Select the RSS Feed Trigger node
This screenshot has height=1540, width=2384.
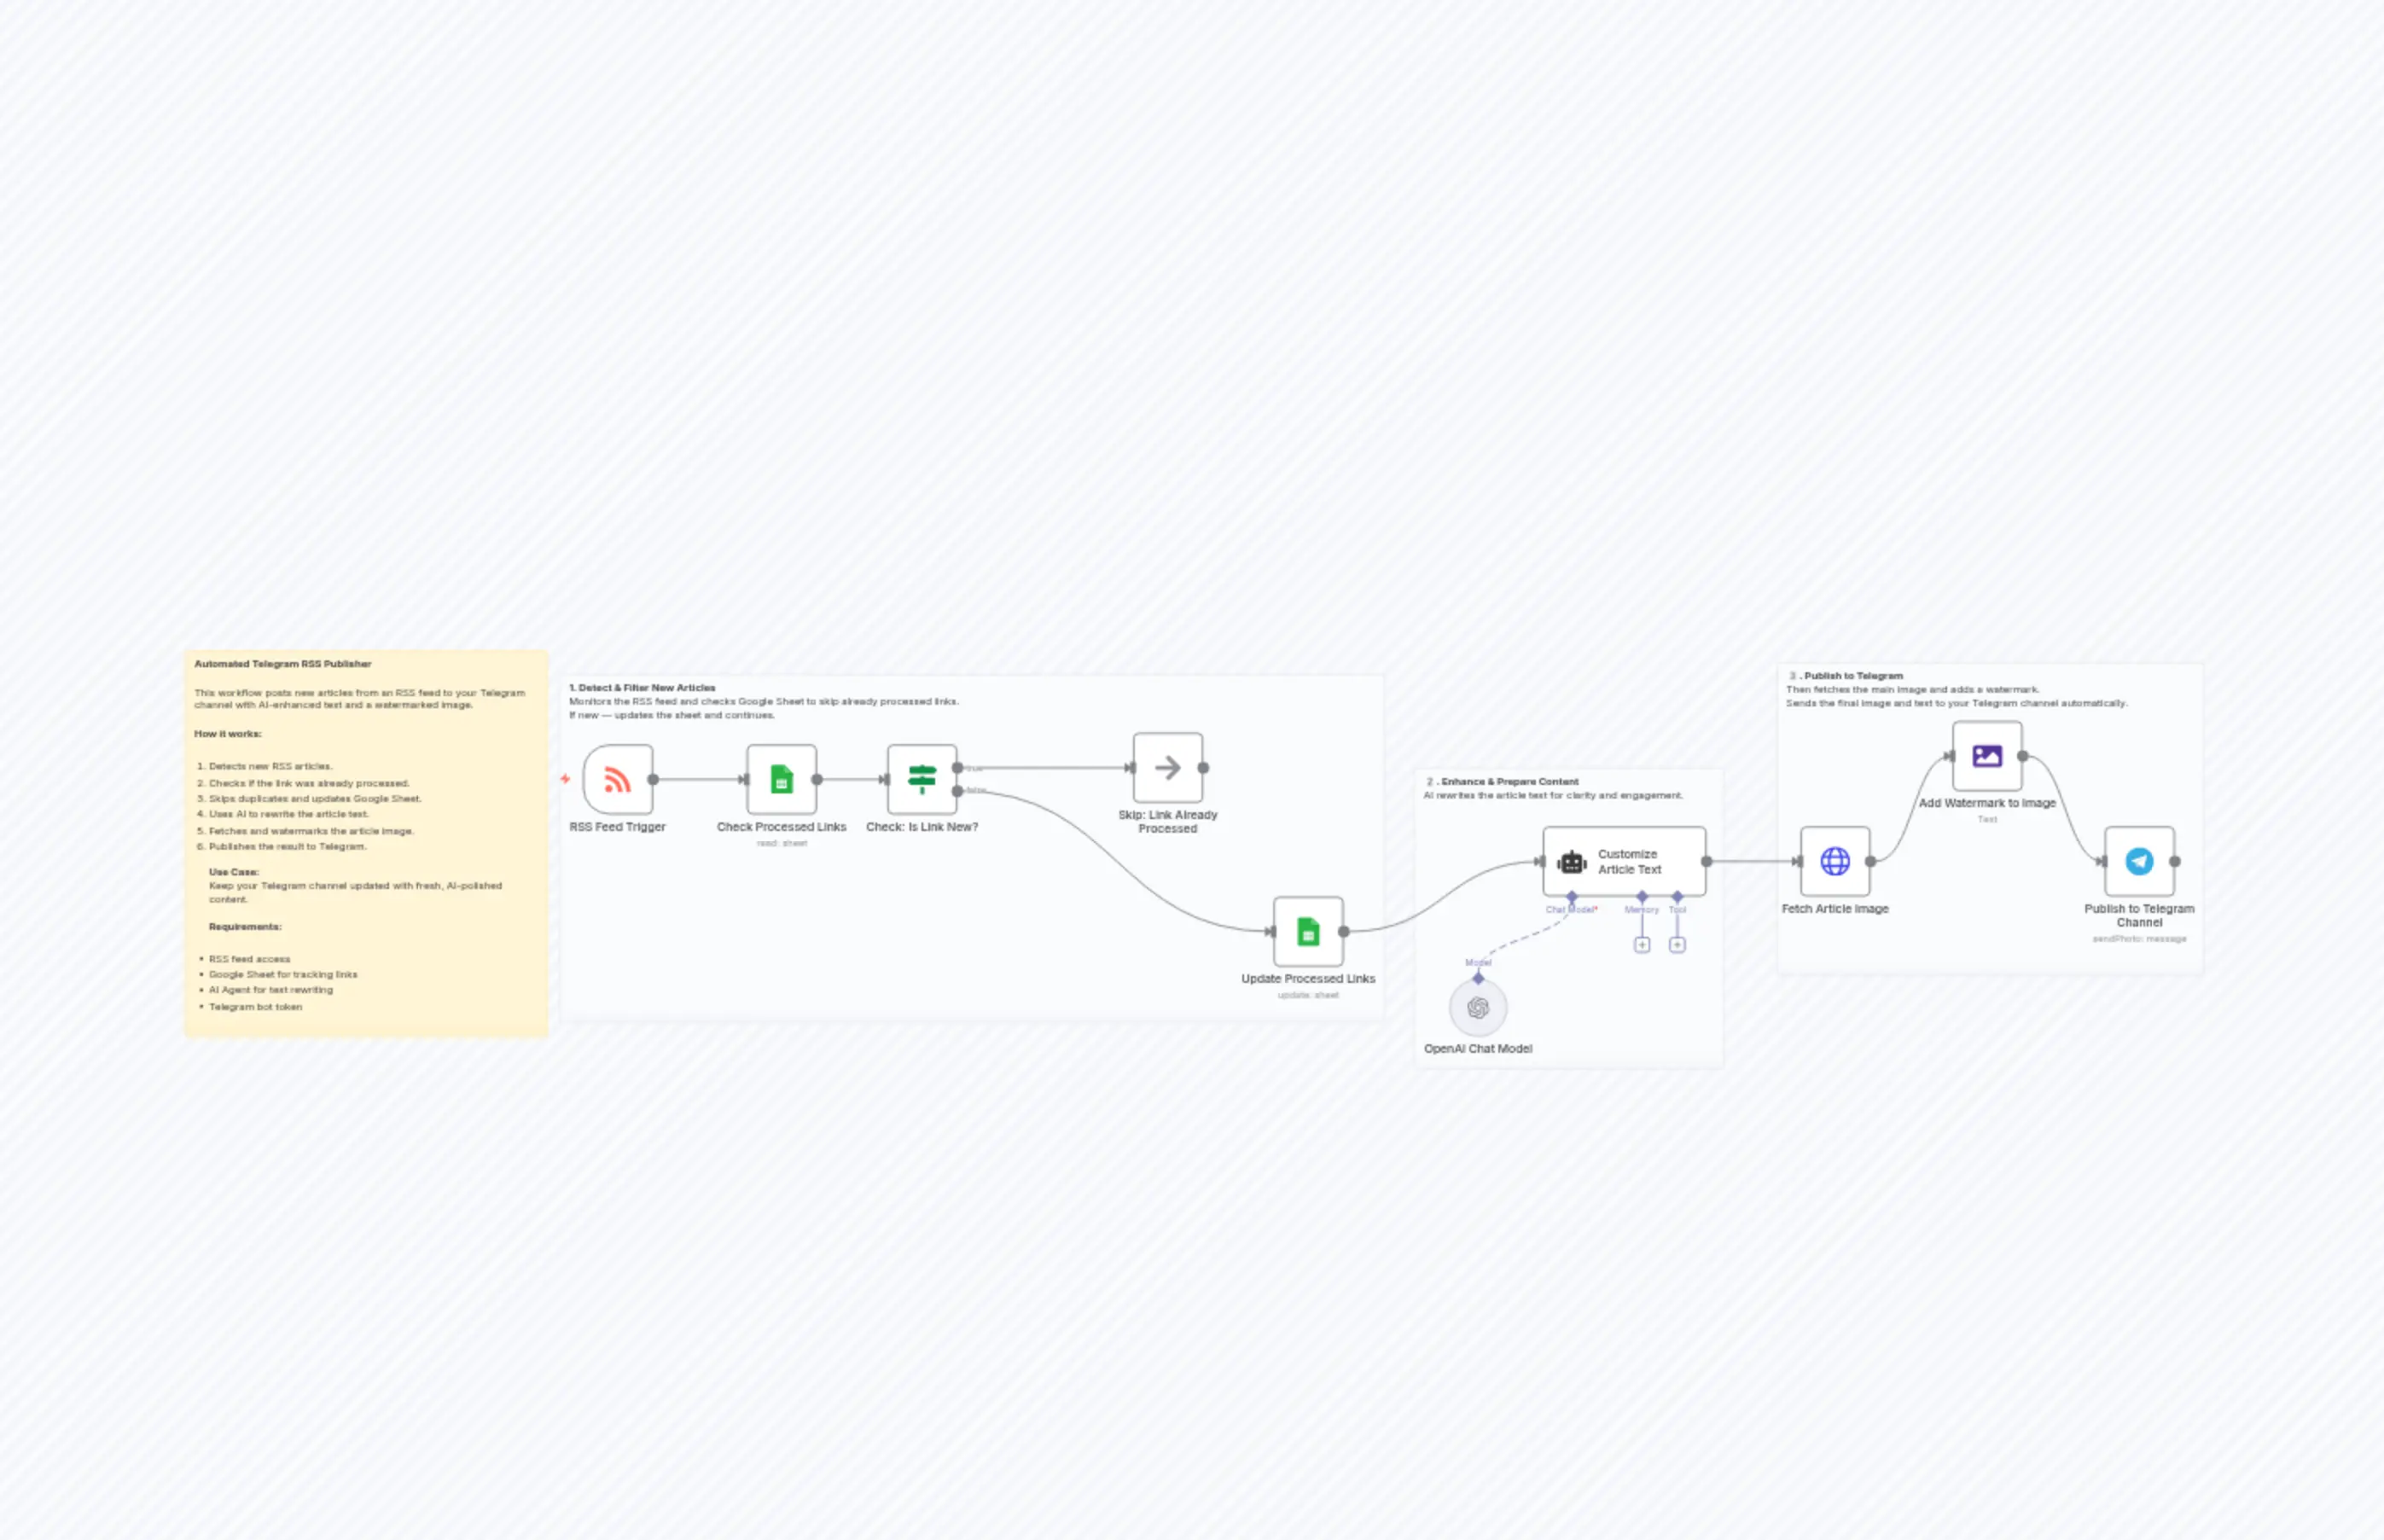click(x=617, y=780)
